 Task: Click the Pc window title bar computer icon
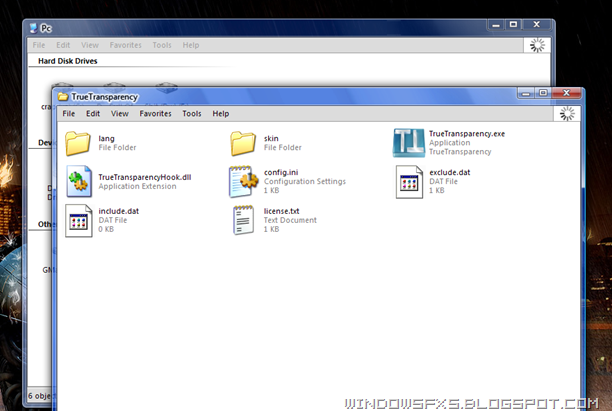[x=34, y=28]
